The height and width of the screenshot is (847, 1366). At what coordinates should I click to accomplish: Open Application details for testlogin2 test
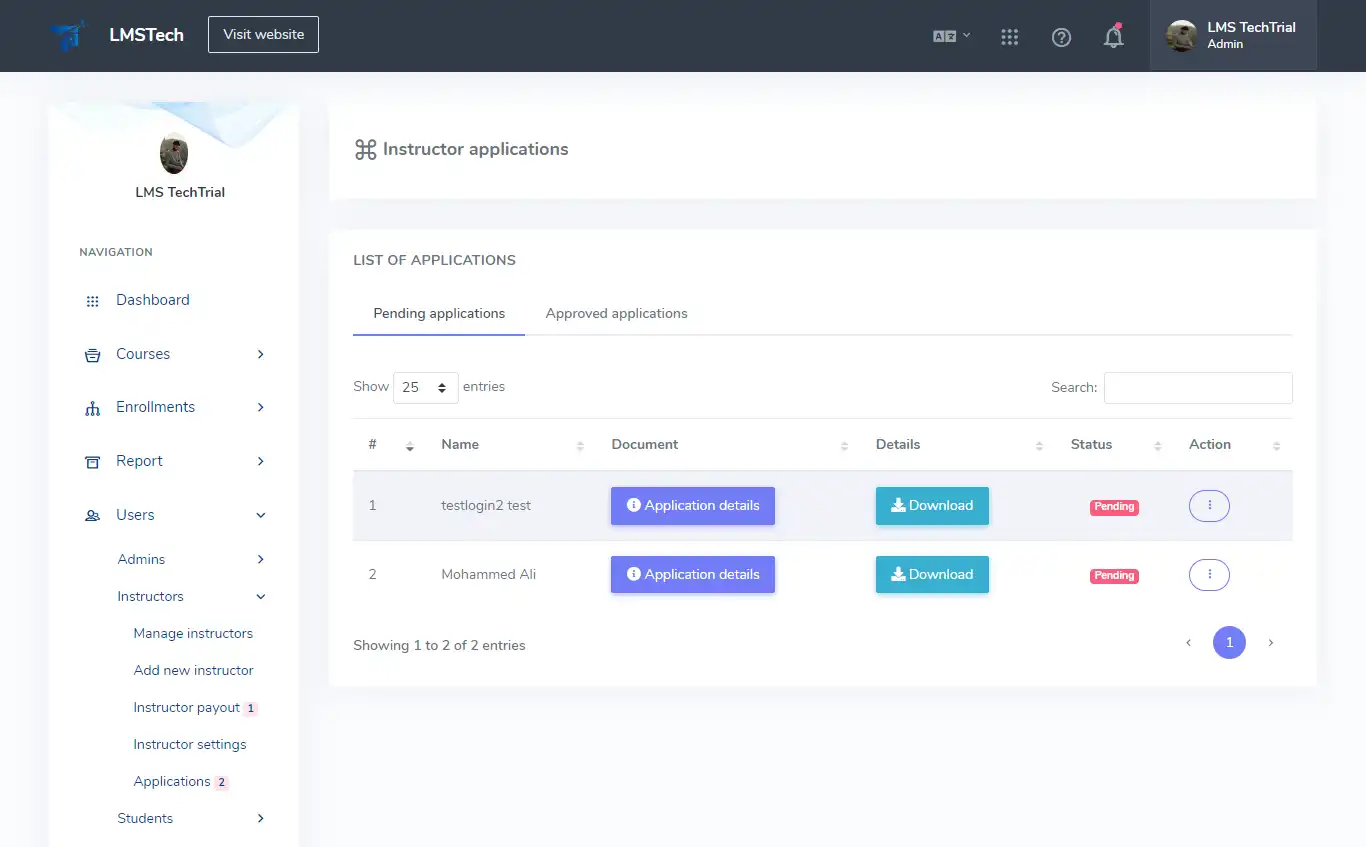[x=692, y=506]
